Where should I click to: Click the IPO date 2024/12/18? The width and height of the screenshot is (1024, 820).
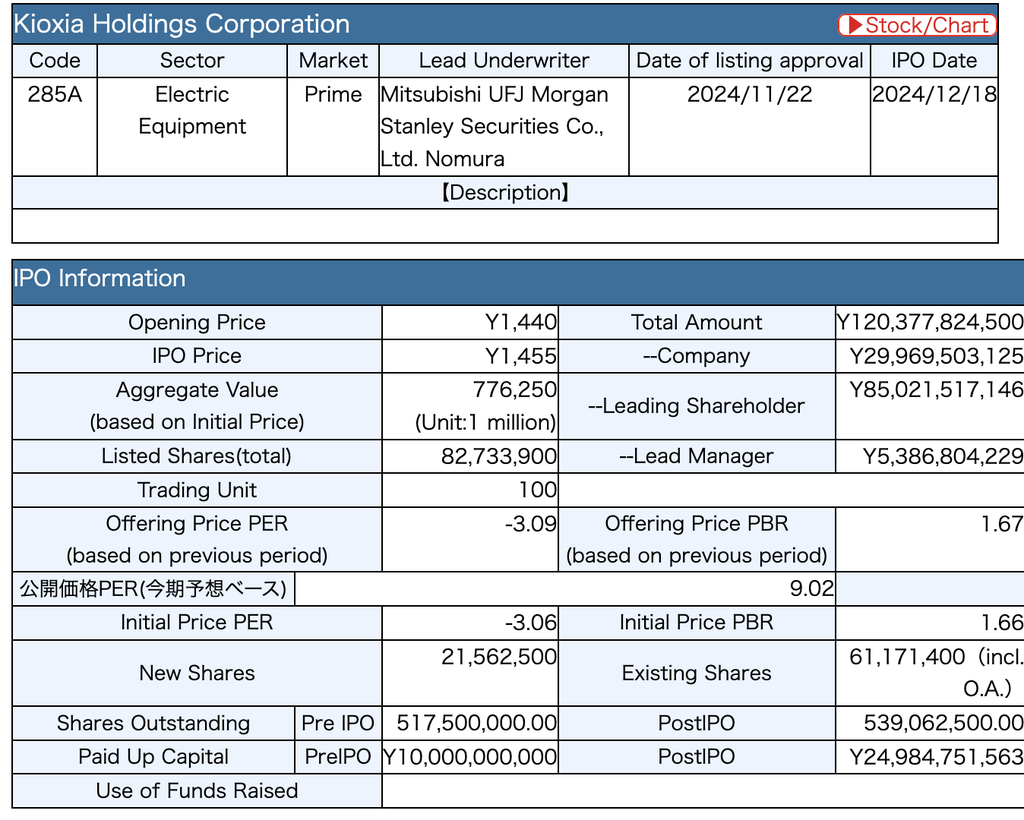pyautogui.click(x=935, y=95)
